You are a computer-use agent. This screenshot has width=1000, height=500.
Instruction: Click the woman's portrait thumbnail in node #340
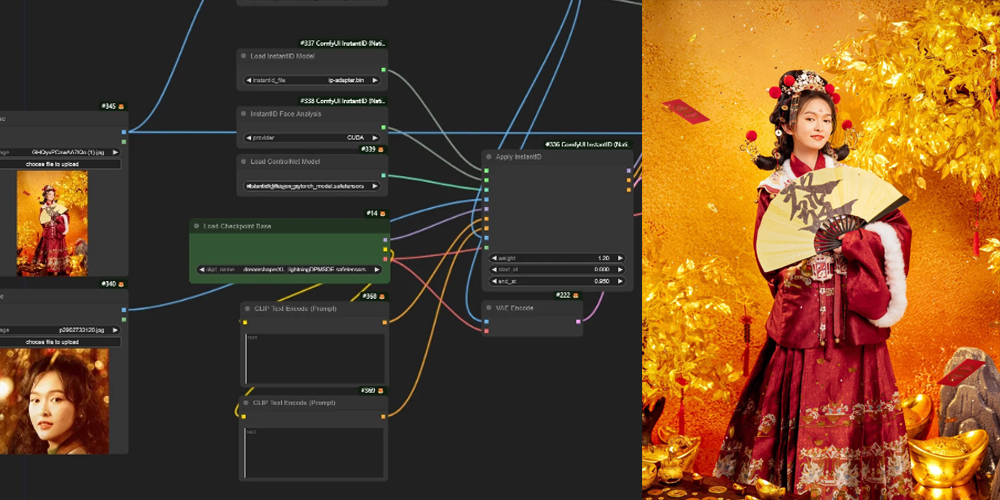tap(54, 401)
